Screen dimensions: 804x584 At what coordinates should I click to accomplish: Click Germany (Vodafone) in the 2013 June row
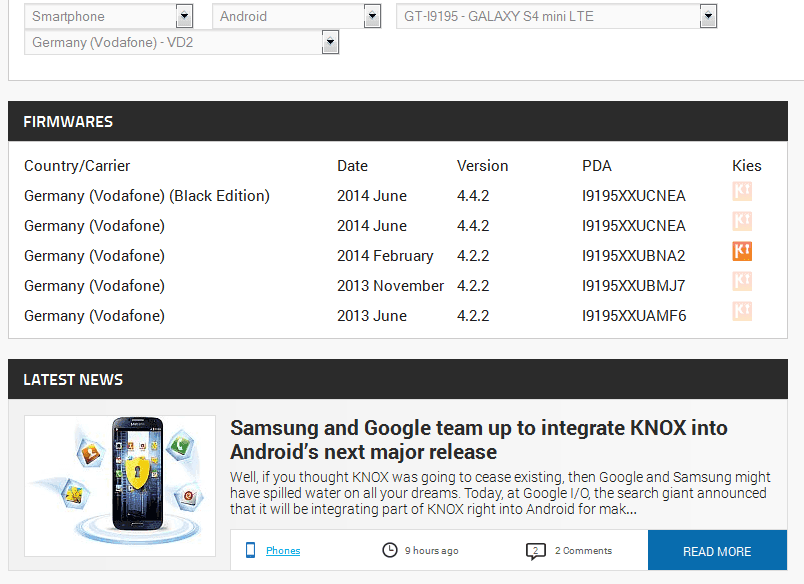point(94,316)
